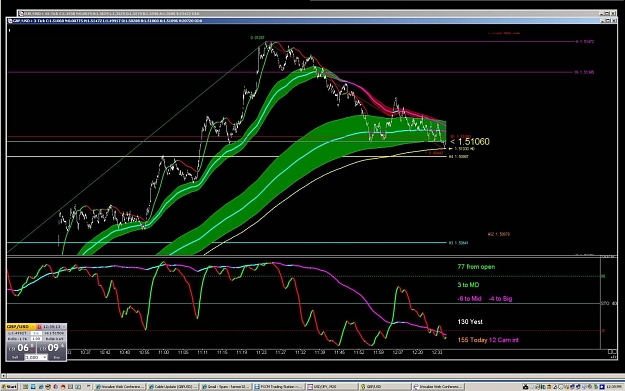Click the Sell button in GBP/USD widget

(15, 357)
